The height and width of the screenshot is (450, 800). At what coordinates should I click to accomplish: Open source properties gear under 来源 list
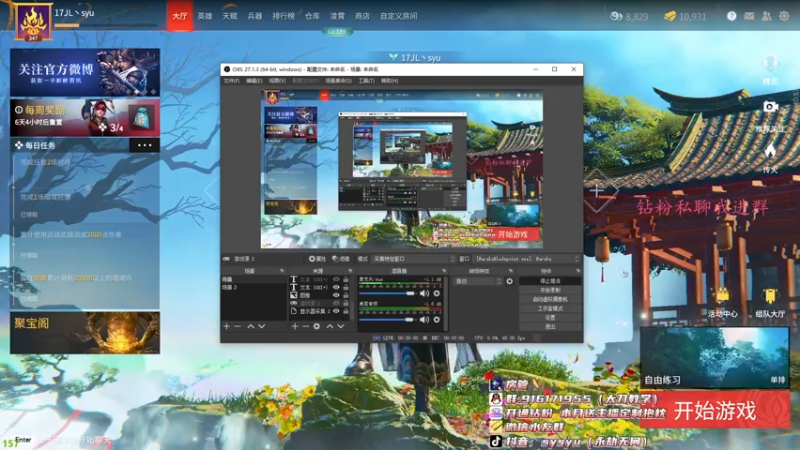pos(317,326)
